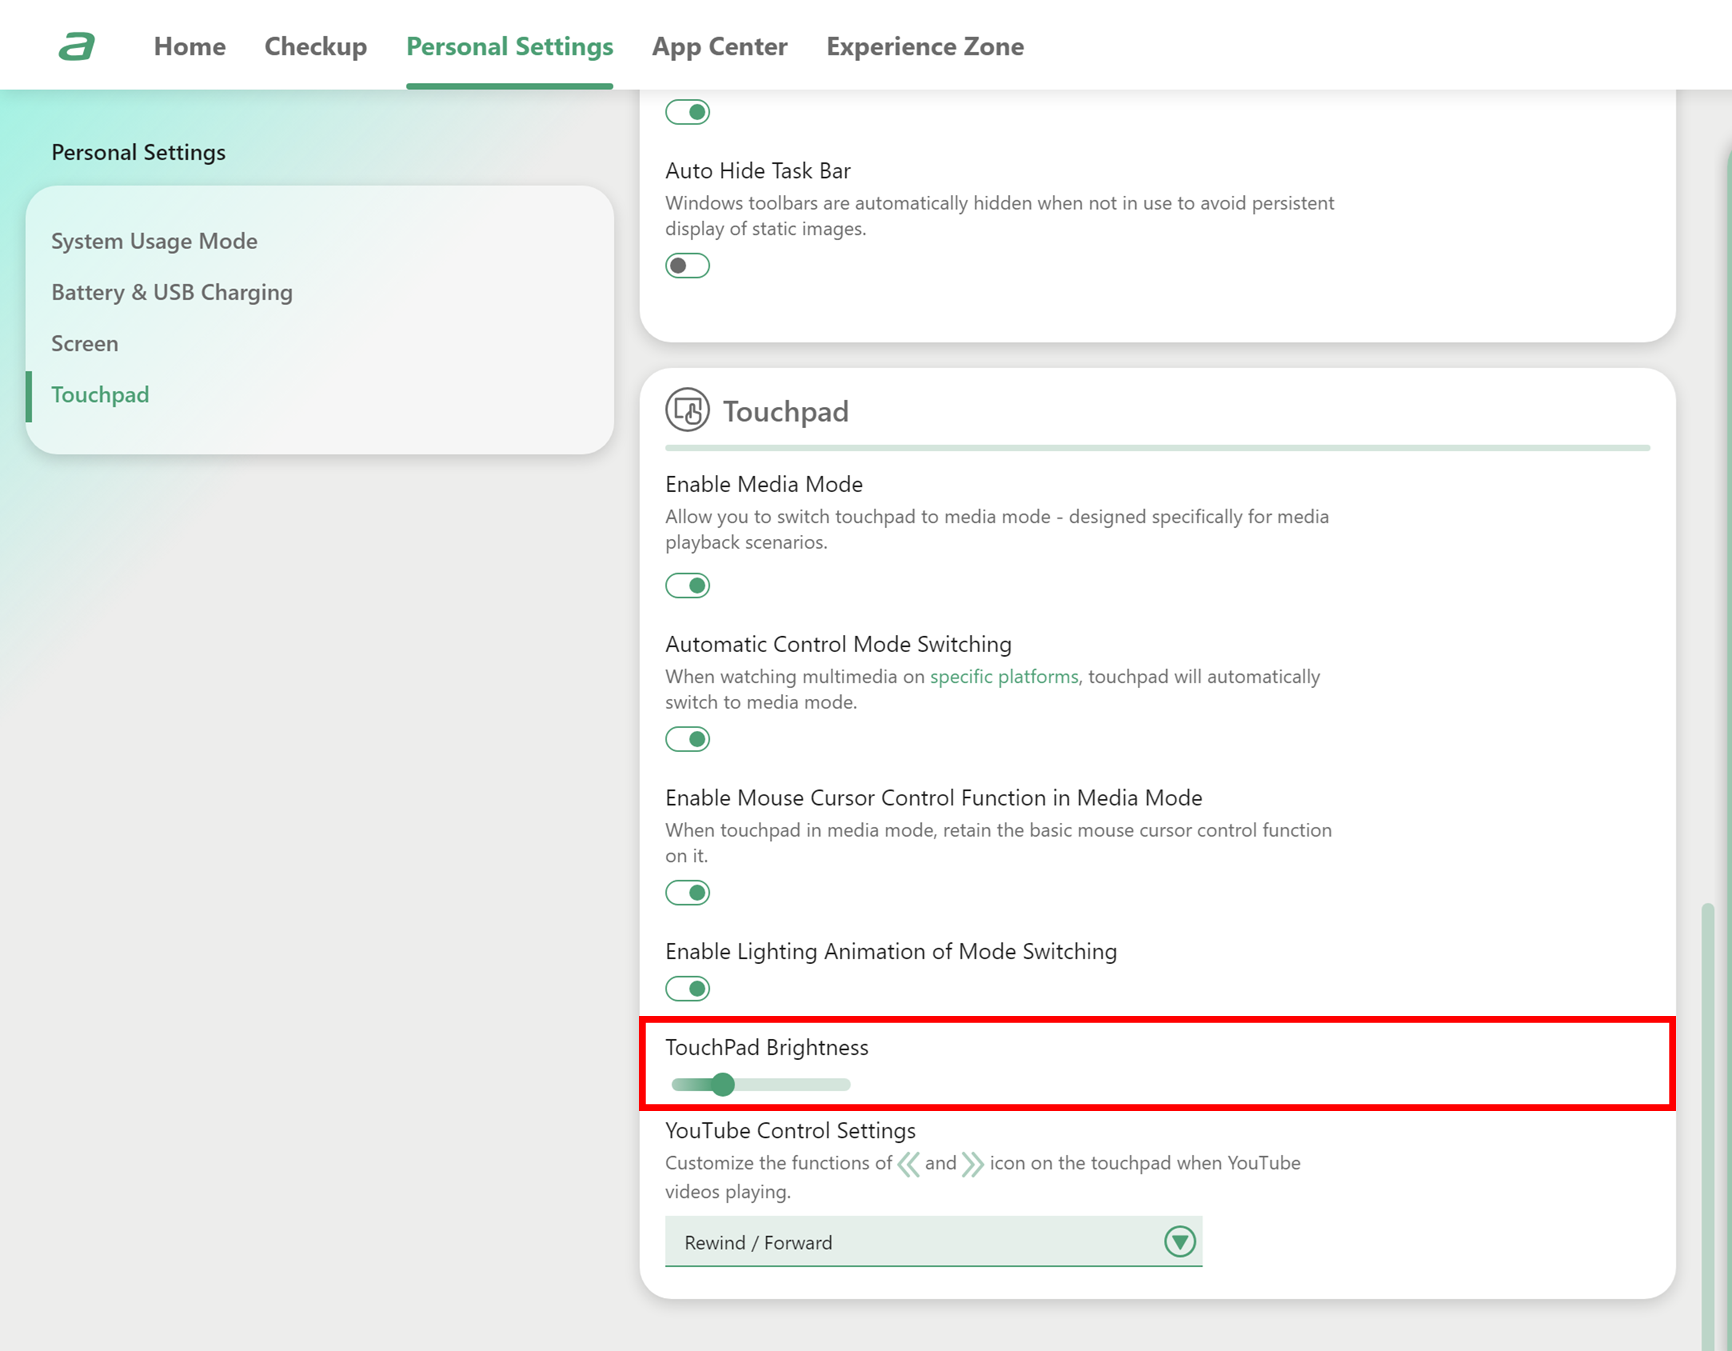Image resolution: width=1732 pixels, height=1351 pixels.
Task: Click the YouTube Control Settings label
Action: pyautogui.click(x=791, y=1130)
